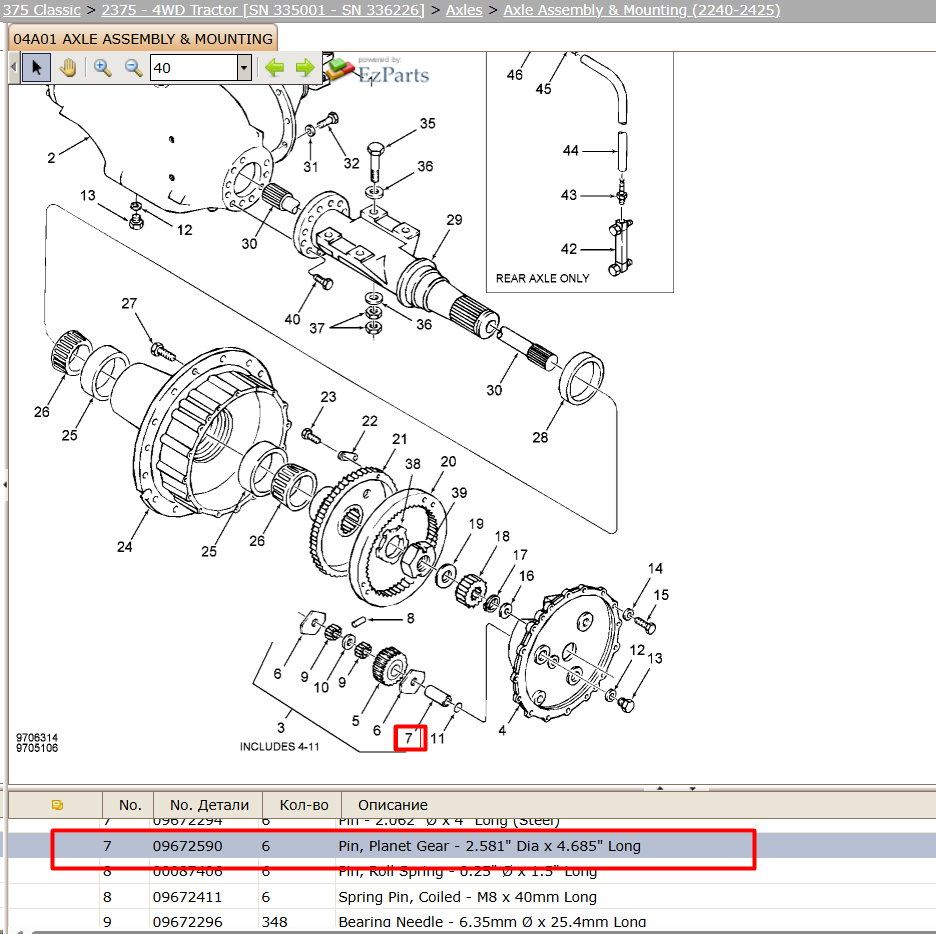Sort by the Кол-во column header

coord(303,805)
